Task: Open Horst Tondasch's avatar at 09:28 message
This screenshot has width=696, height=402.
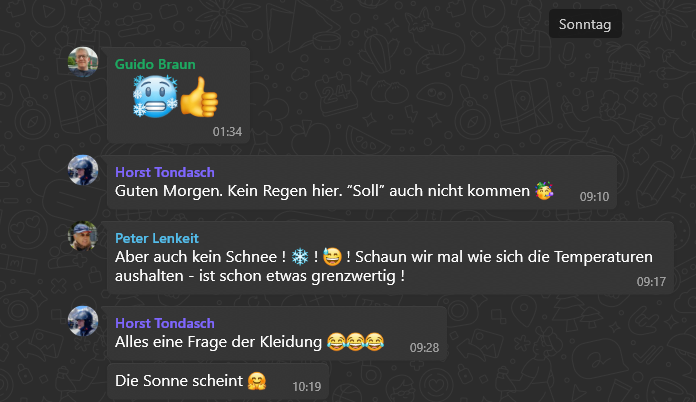Action: coord(83,321)
